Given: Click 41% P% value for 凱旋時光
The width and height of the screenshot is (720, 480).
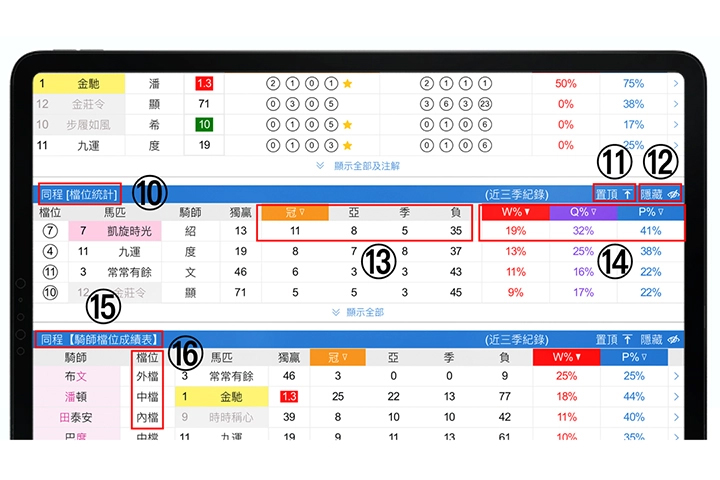Looking at the screenshot, I should [651, 231].
